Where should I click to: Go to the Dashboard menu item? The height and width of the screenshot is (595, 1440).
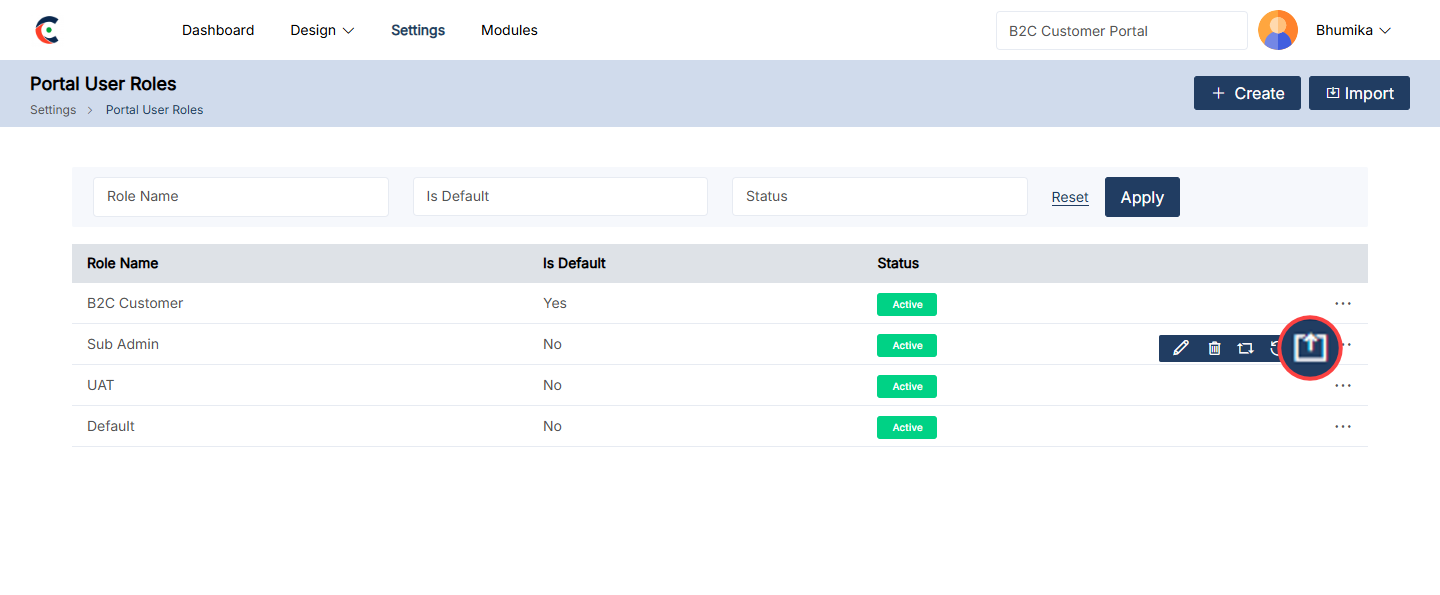coord(218,30)
